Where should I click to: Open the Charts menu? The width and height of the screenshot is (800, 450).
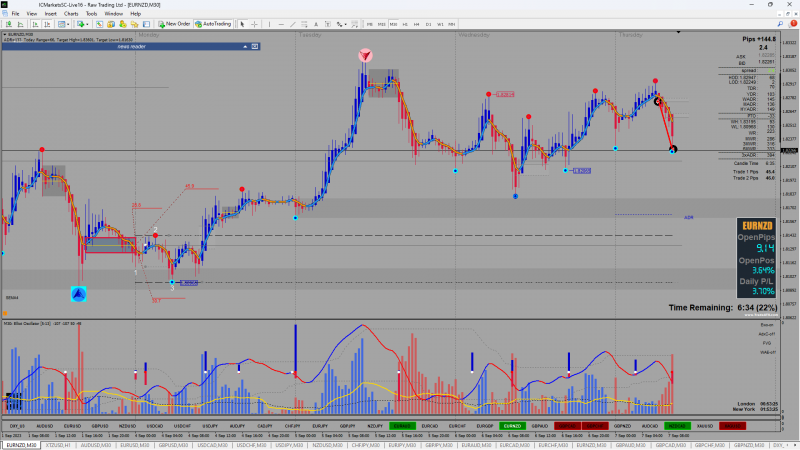(71, 14)
